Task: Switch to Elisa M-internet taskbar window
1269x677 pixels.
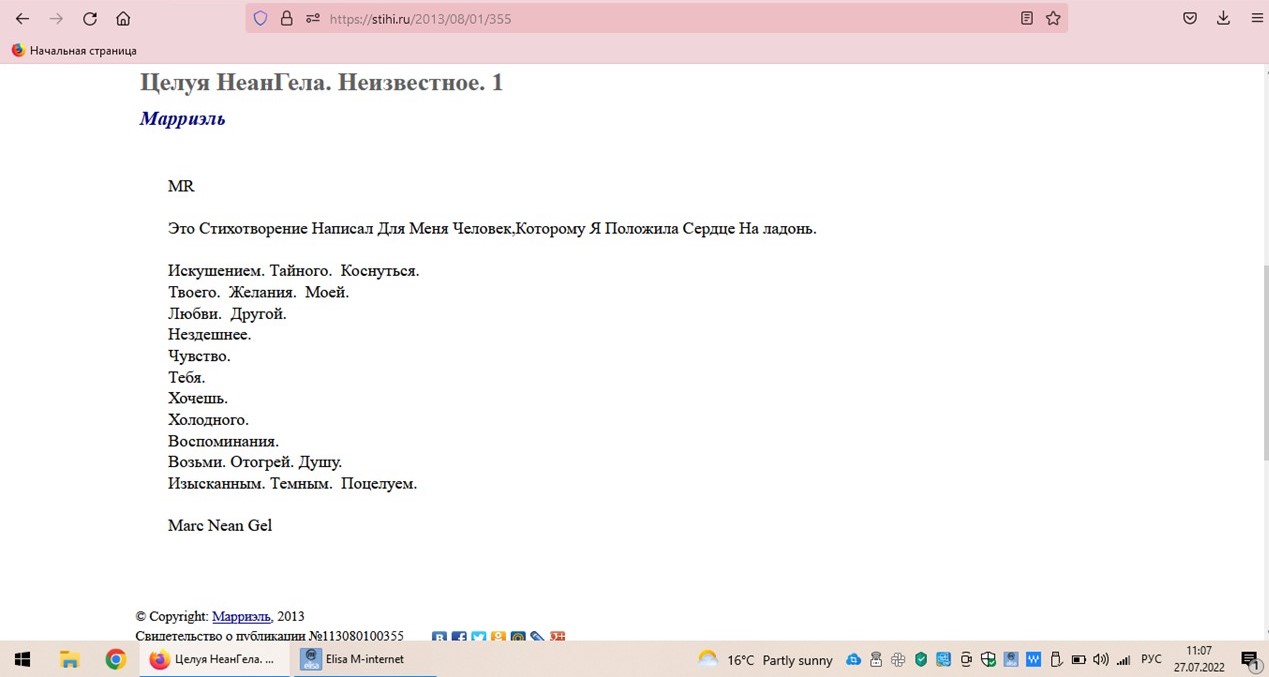Action: [364, 659]
